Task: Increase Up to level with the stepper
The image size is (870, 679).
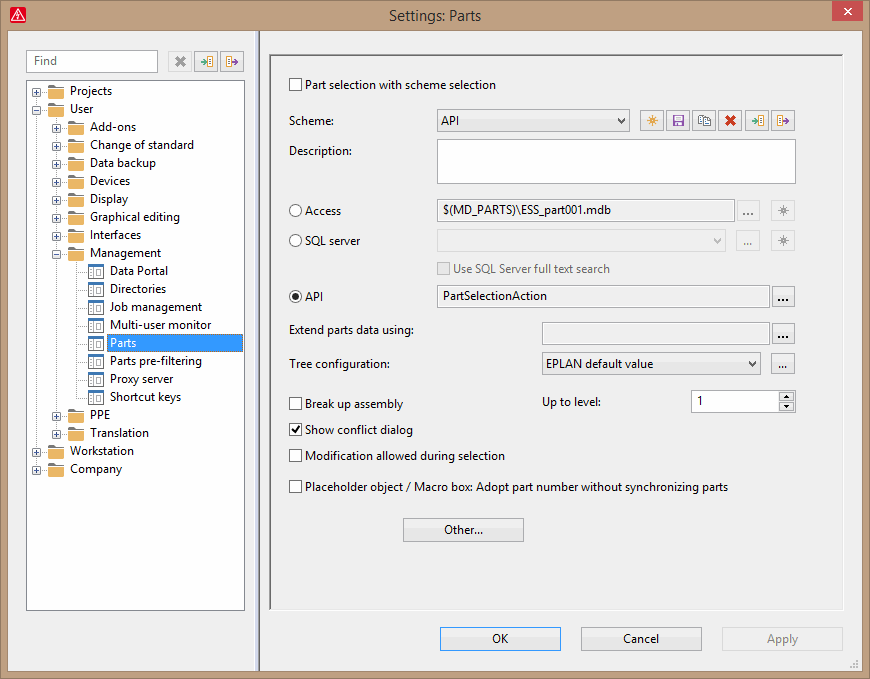Action: 787,394
